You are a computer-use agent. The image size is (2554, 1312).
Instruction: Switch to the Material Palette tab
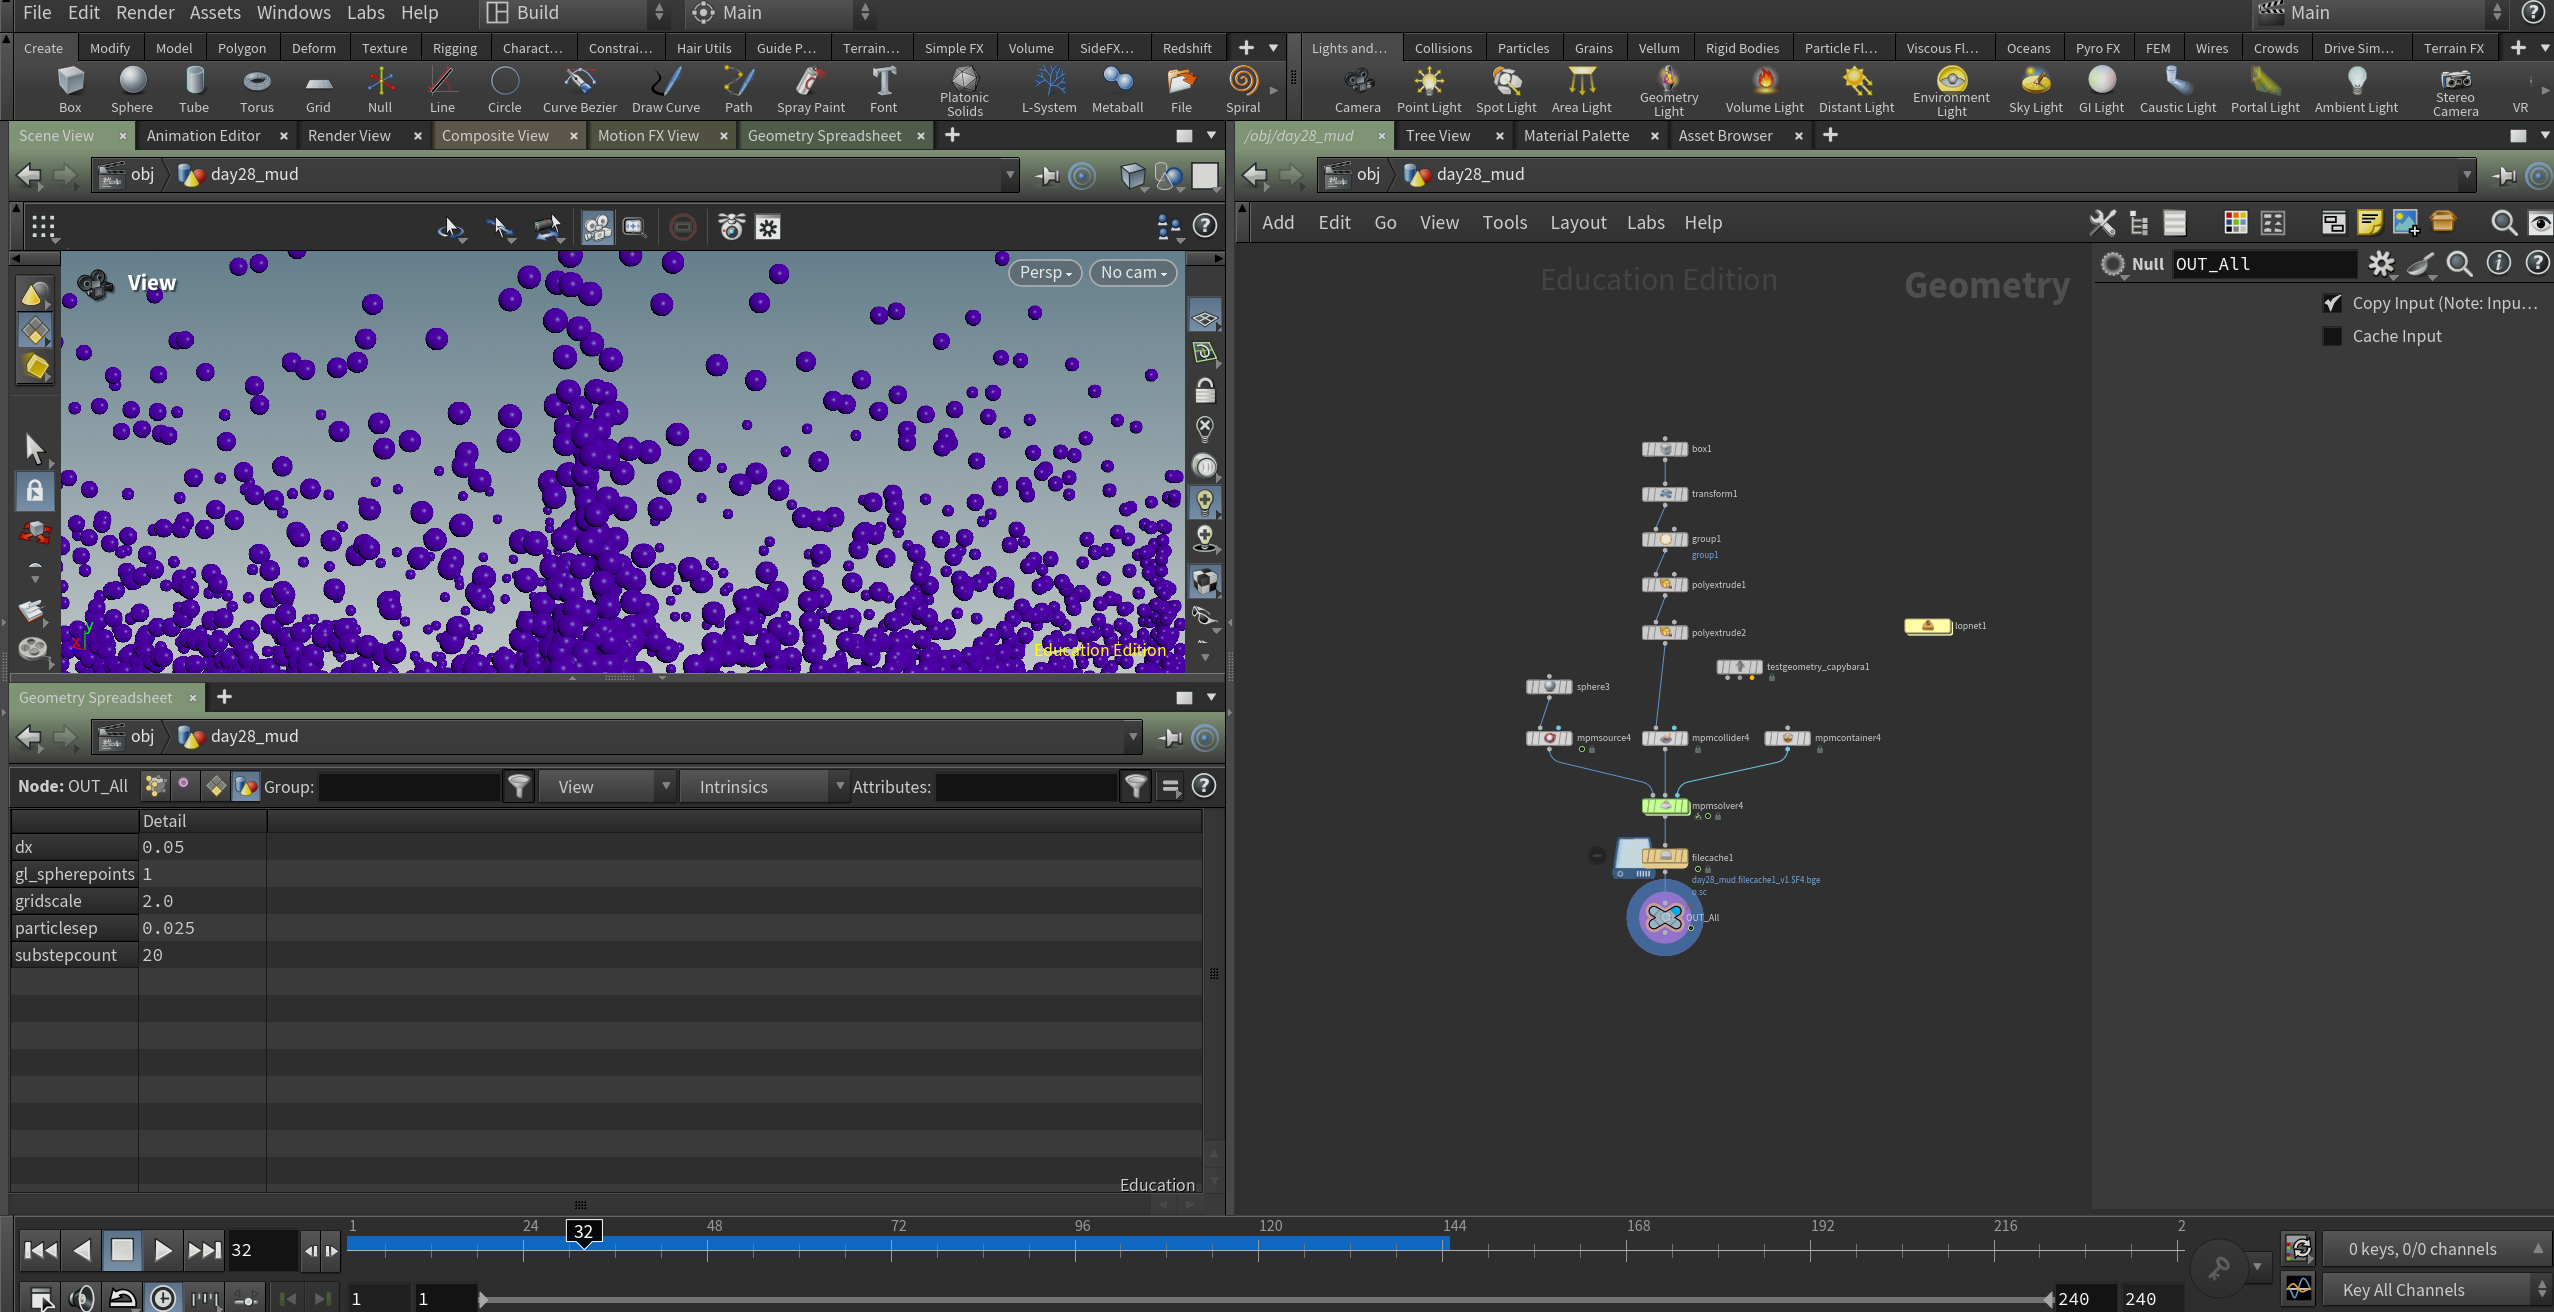1576,136
